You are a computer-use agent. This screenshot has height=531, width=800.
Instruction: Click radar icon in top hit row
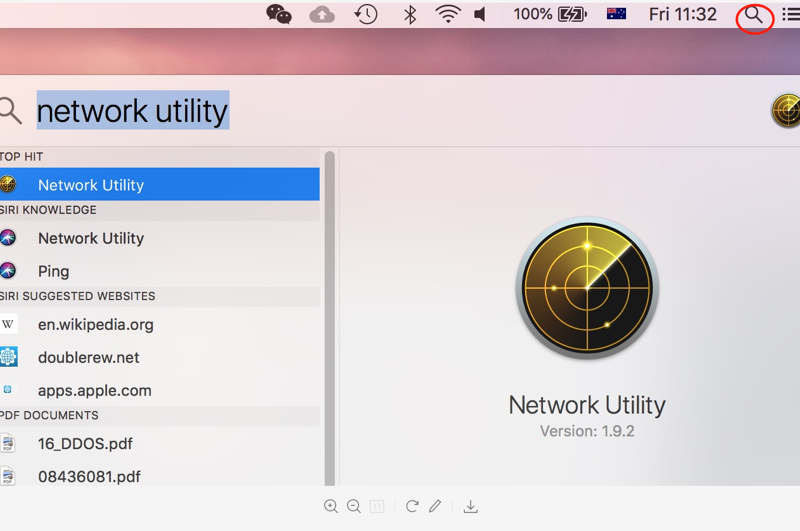(8, 184)
